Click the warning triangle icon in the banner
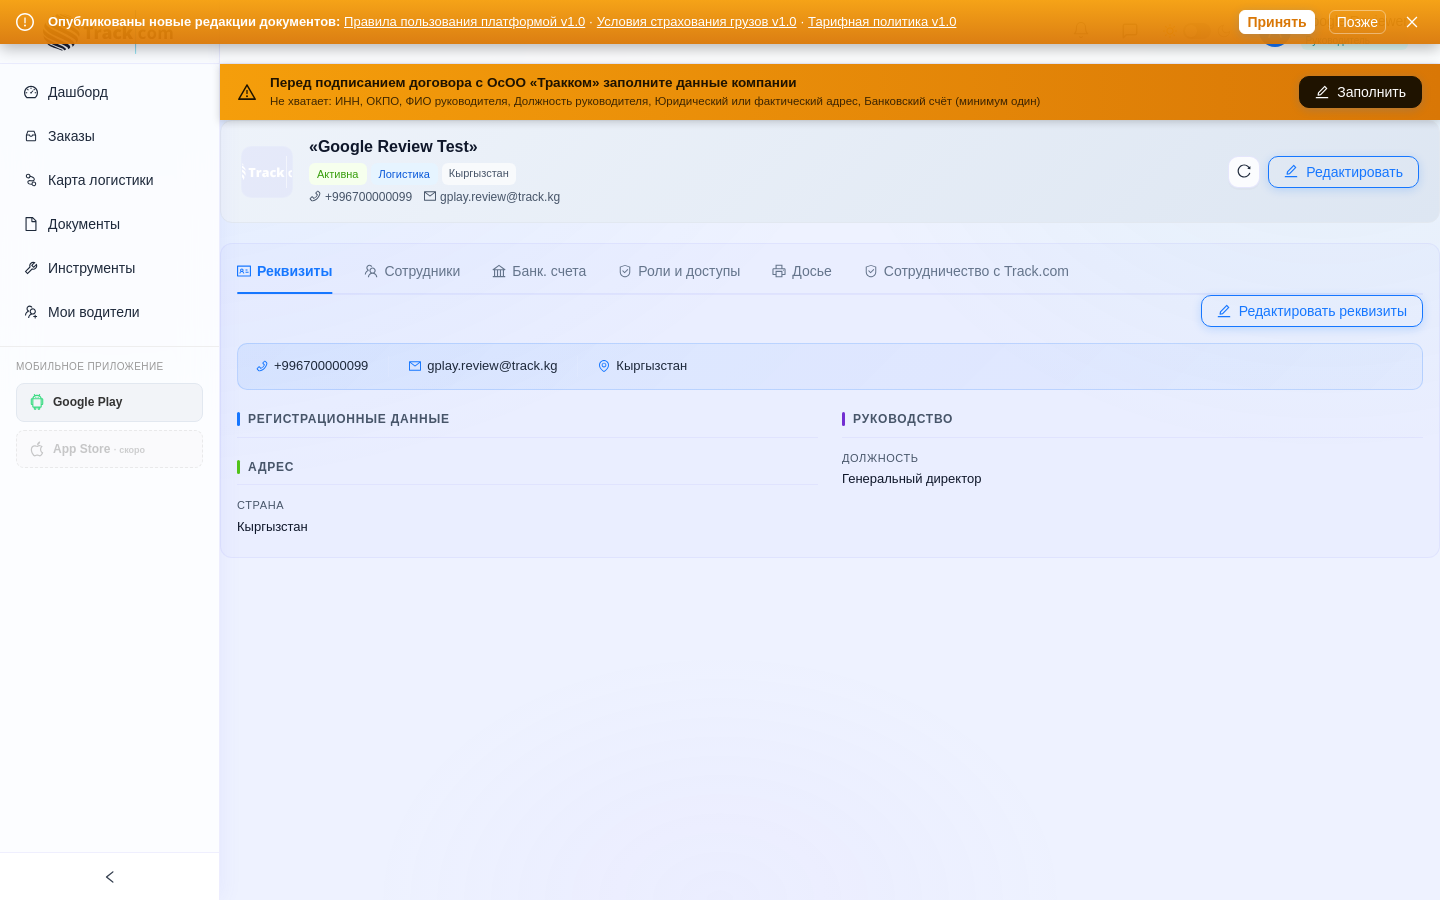Image resolution: width=1440 pixels, height=900 pixels. 247,92
